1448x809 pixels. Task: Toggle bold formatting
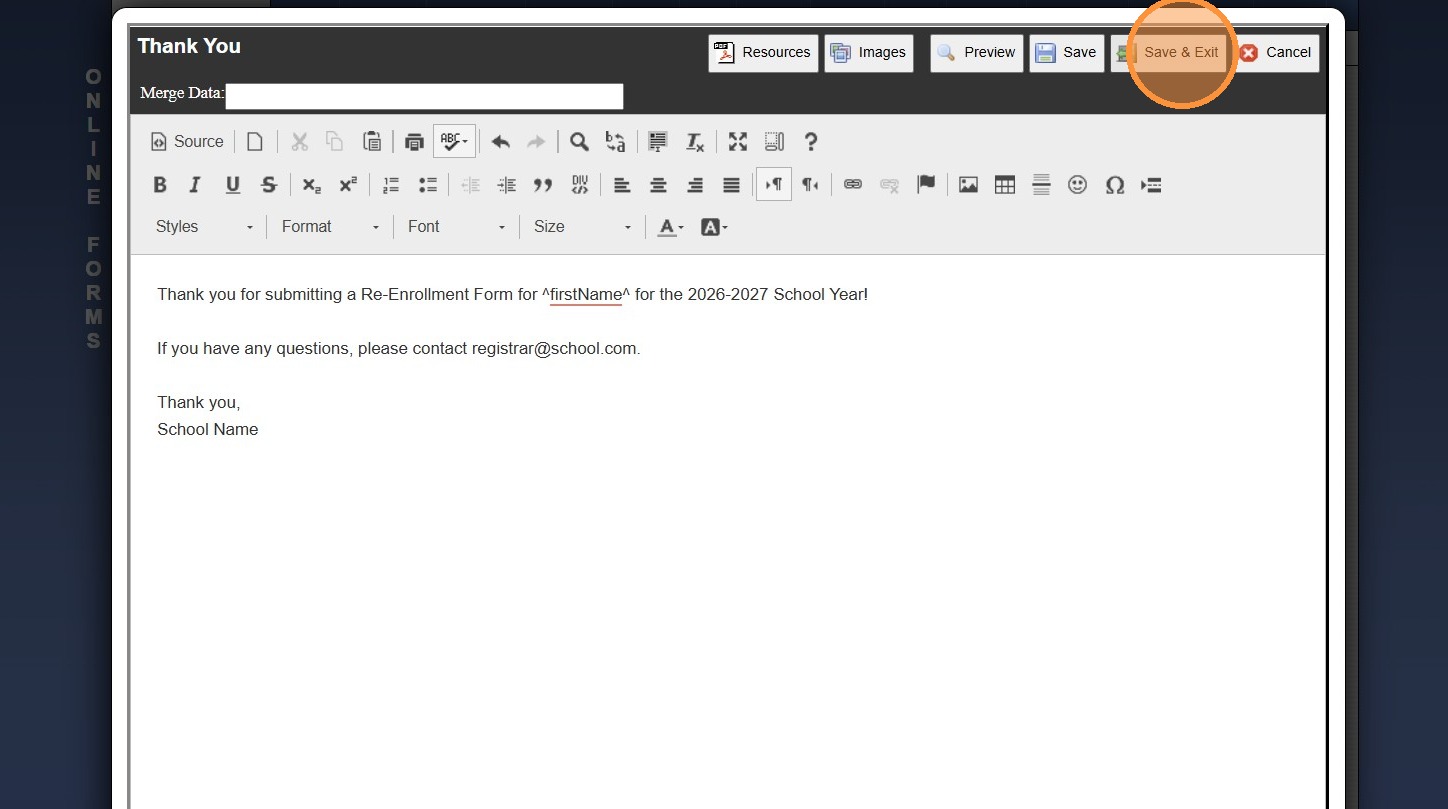[159, 185]
